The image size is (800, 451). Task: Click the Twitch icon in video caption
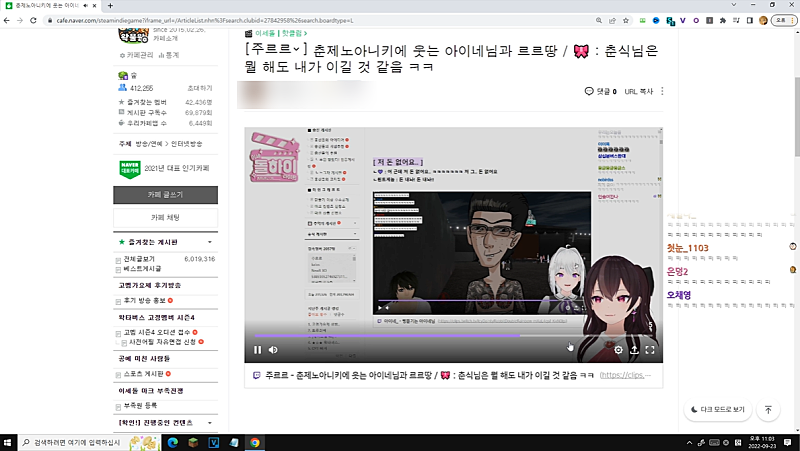coord(257,375)
